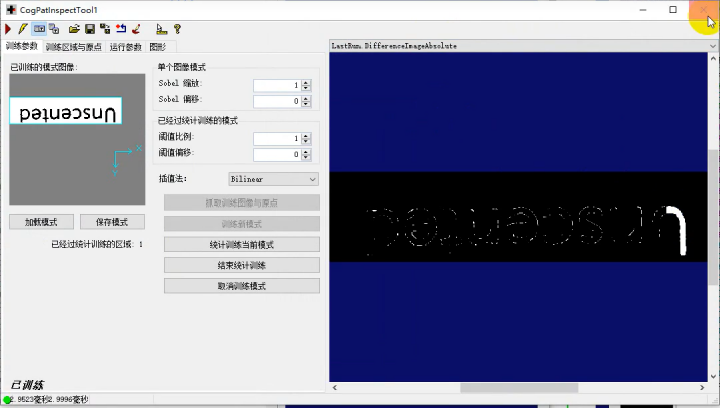Click the difference image in the display
The height and width of the screenshot is (408, 720).
(x=518, y=217)
